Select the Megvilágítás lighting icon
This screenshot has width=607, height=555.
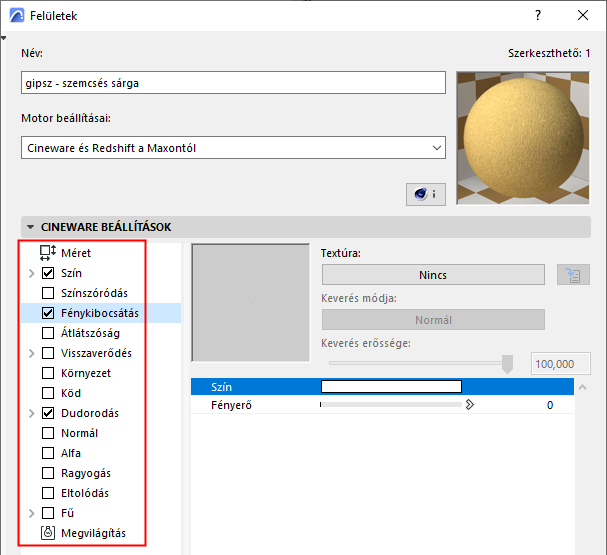[48, 533]
